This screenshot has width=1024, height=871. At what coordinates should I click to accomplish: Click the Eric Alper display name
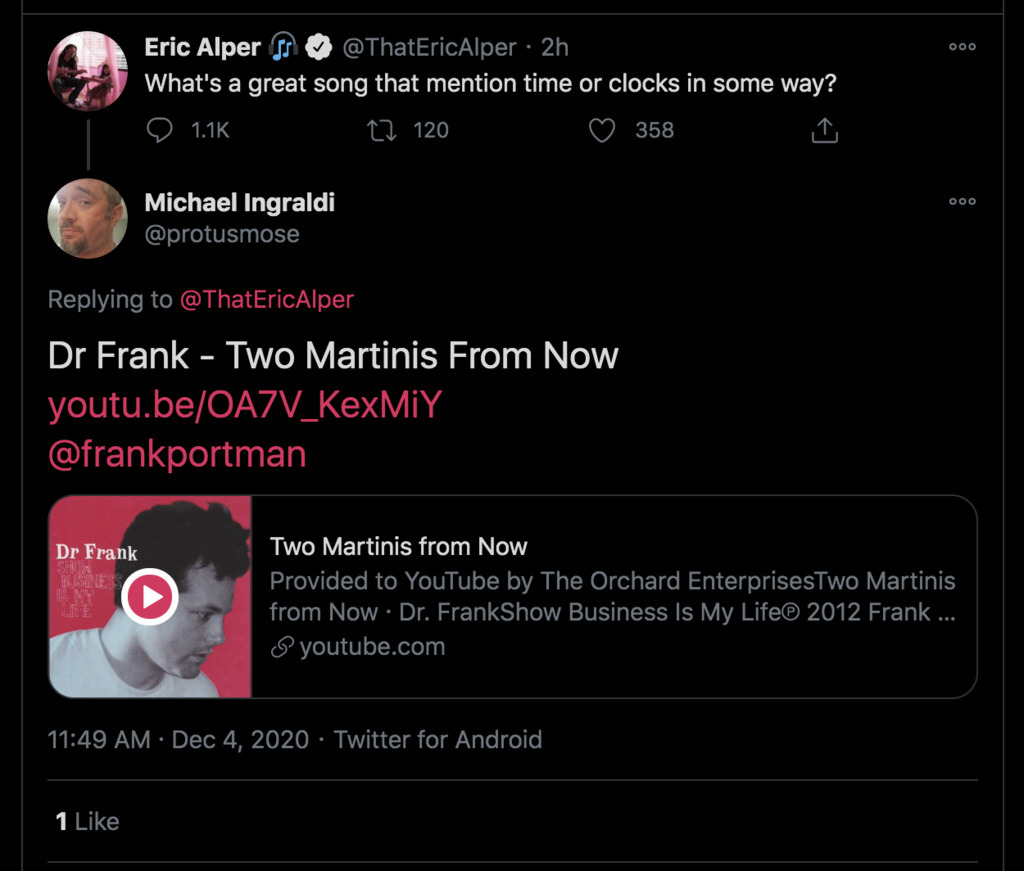point(202,47)
